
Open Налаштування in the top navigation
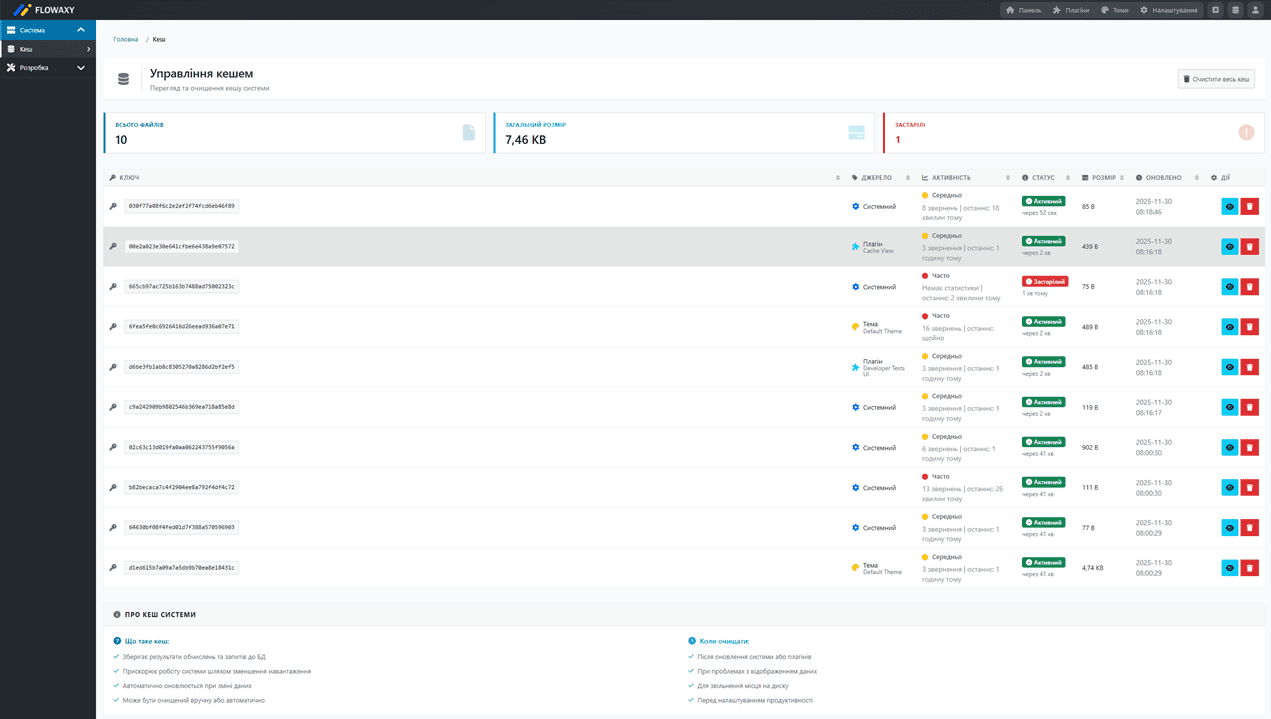1168,10
